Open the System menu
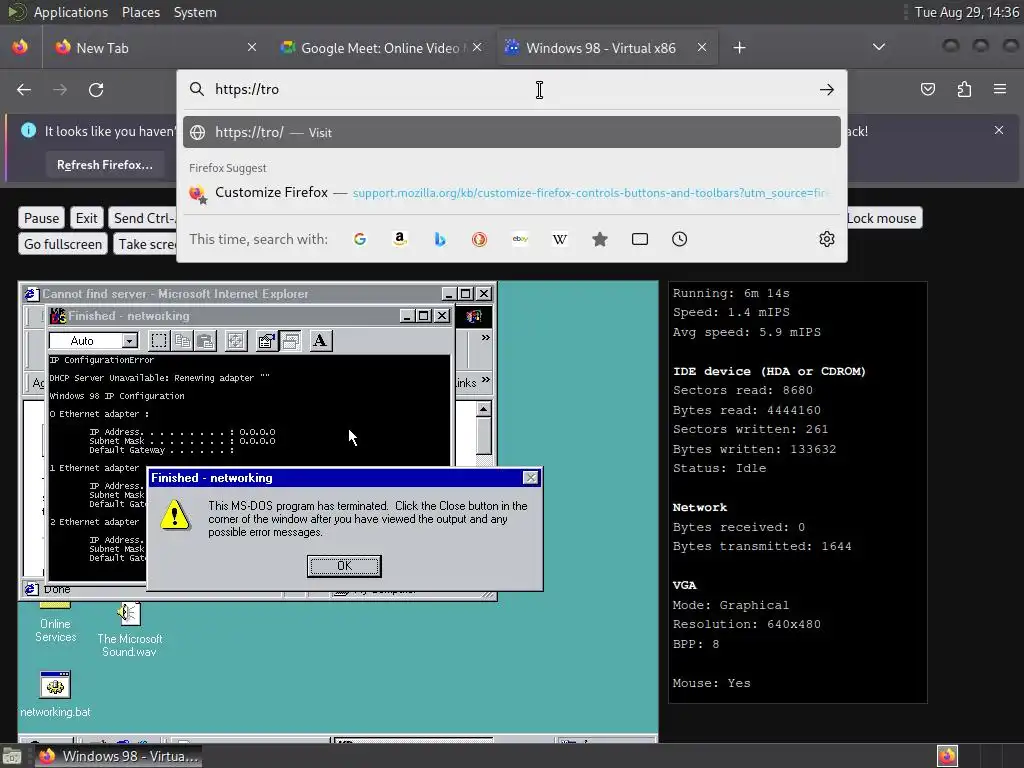1024x768 pixels. pyautogui.click(x=195, y=12)
